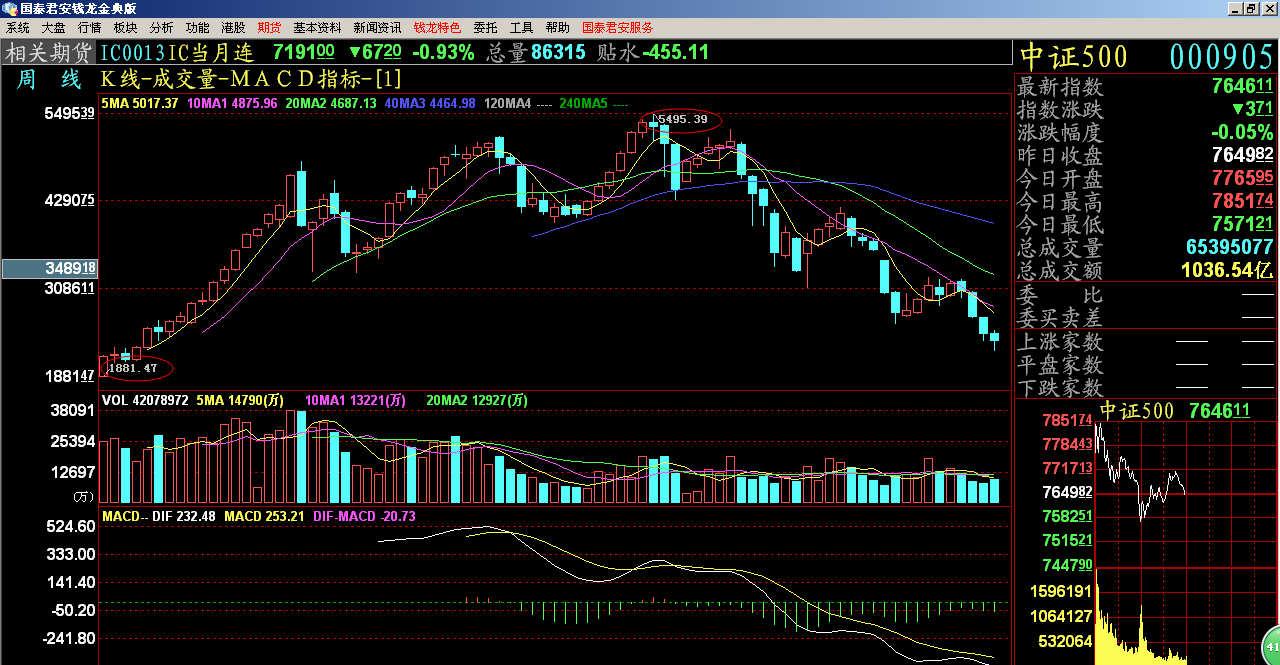
Task: Click the highlighted 348918 price axis cursor
Action: 49,268
